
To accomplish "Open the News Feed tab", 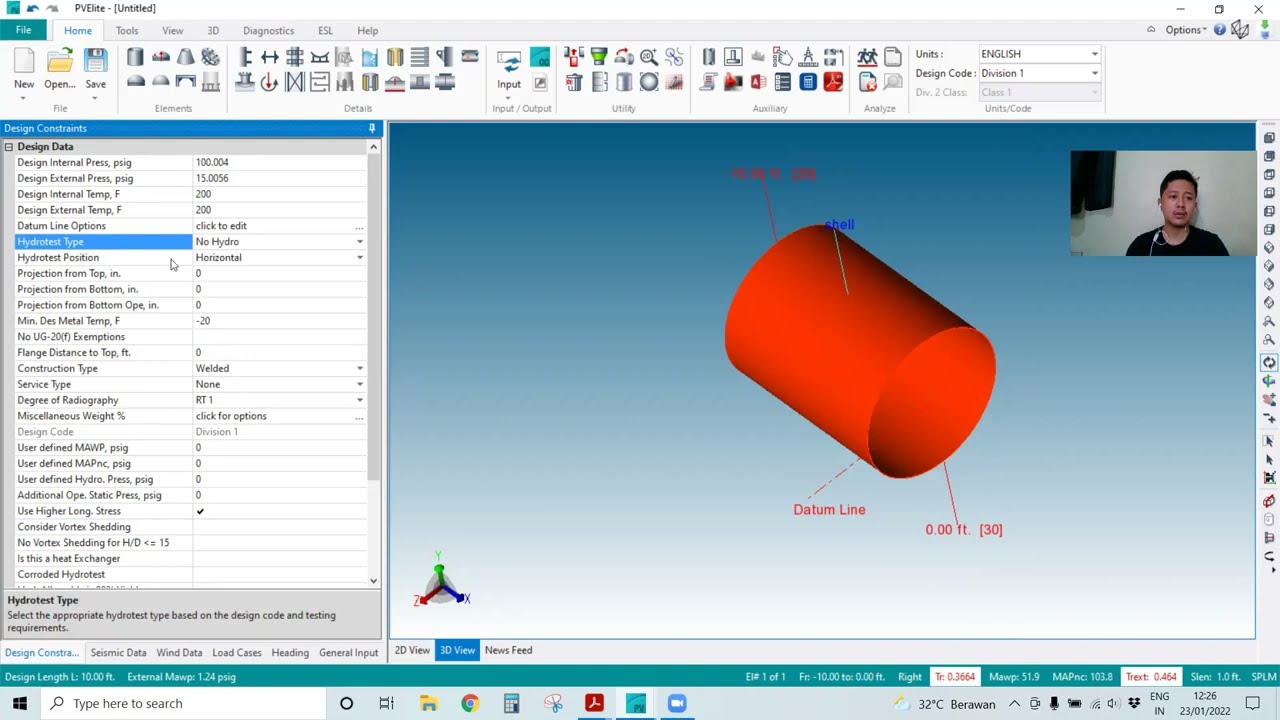I will point(508,650).
